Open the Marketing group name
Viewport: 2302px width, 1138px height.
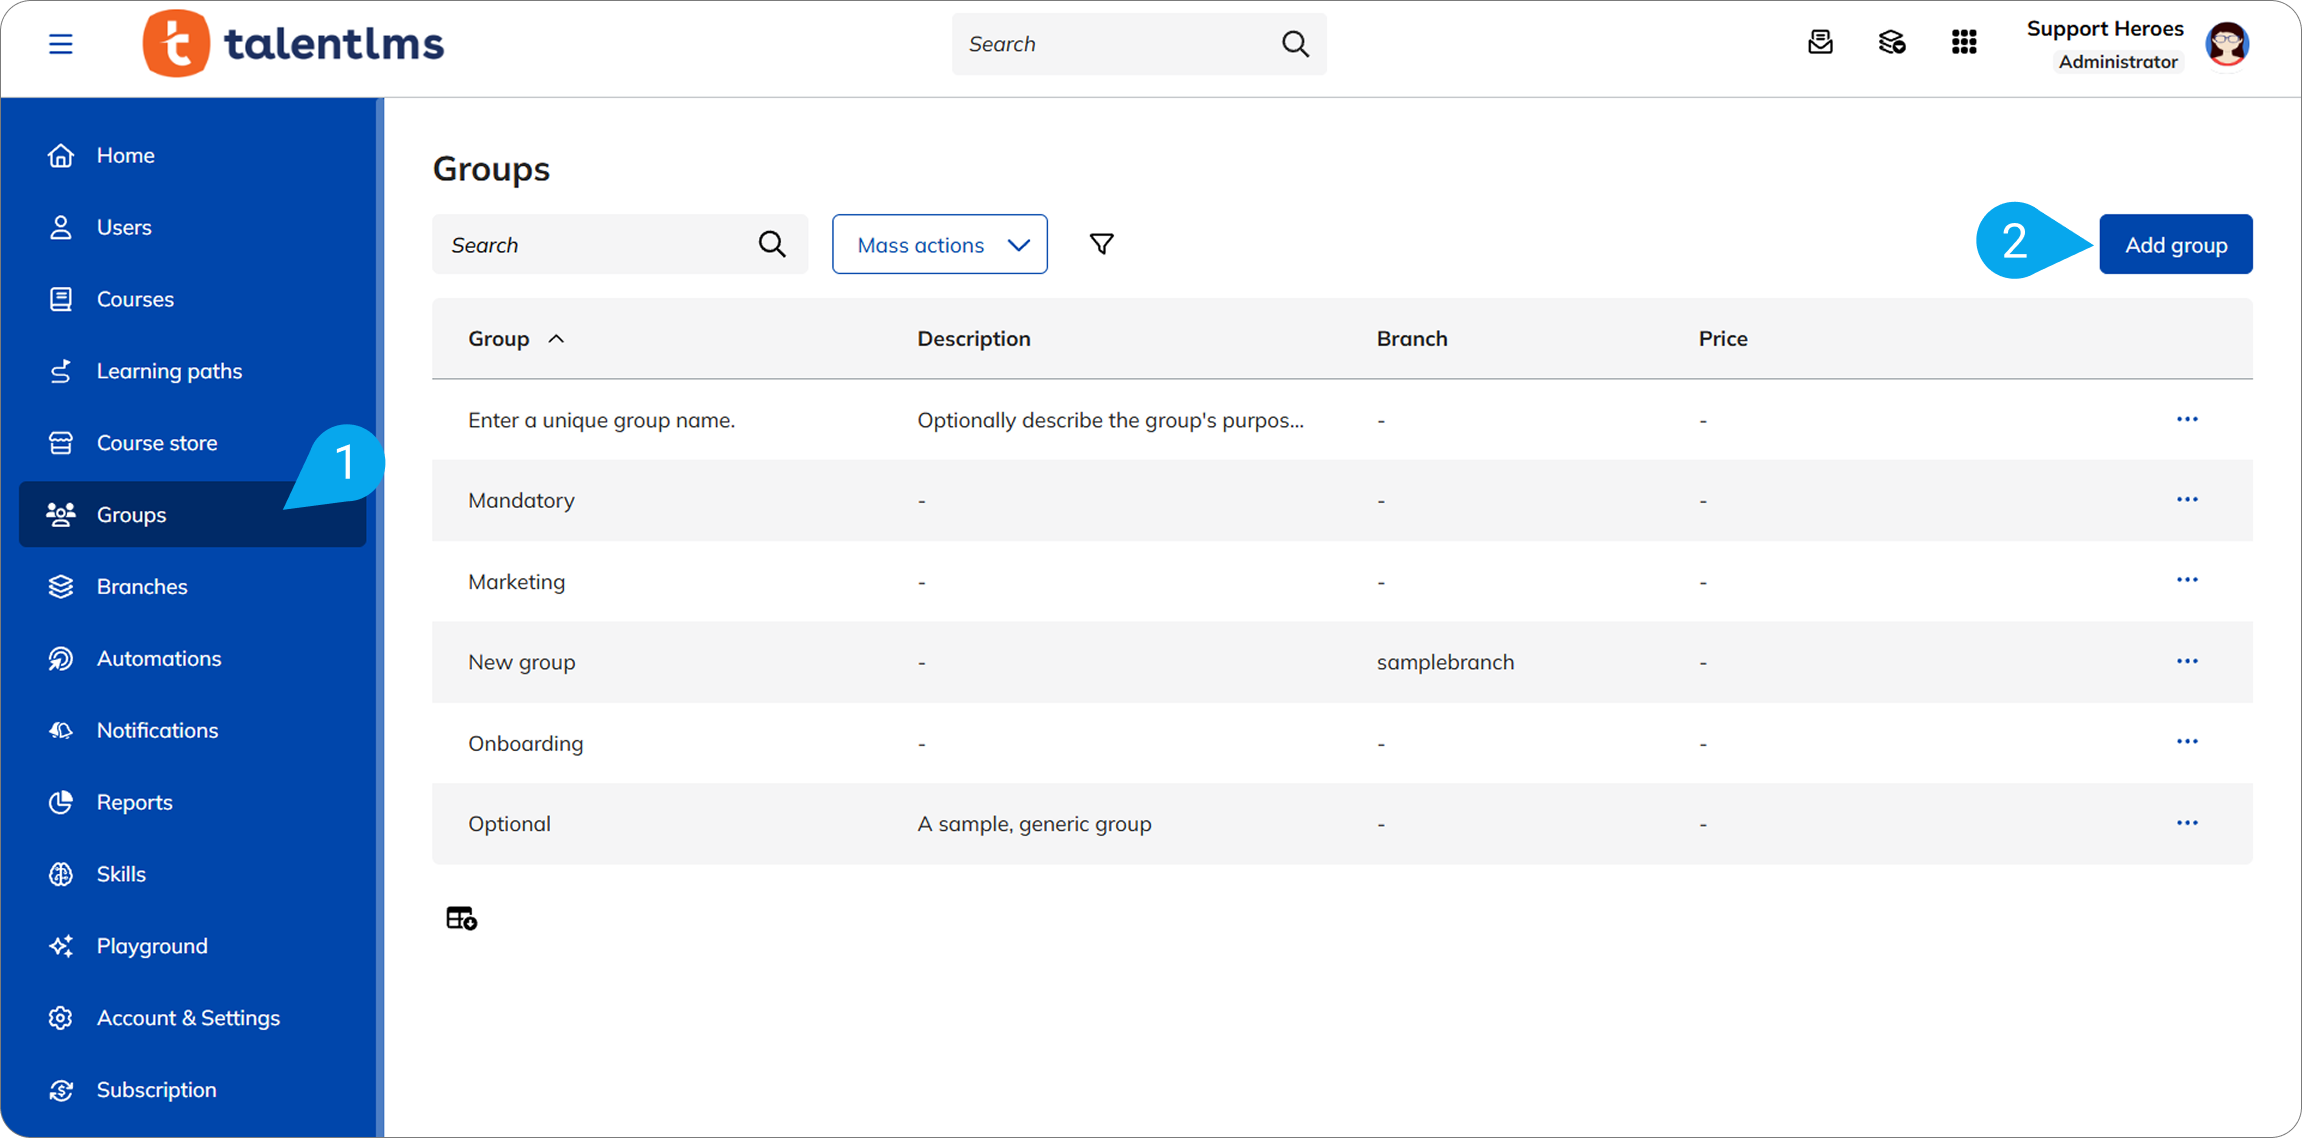[516, 581]
